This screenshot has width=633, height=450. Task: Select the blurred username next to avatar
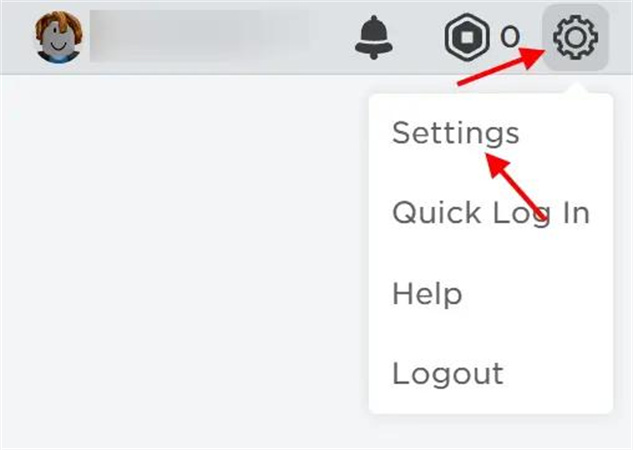point(199,36)
